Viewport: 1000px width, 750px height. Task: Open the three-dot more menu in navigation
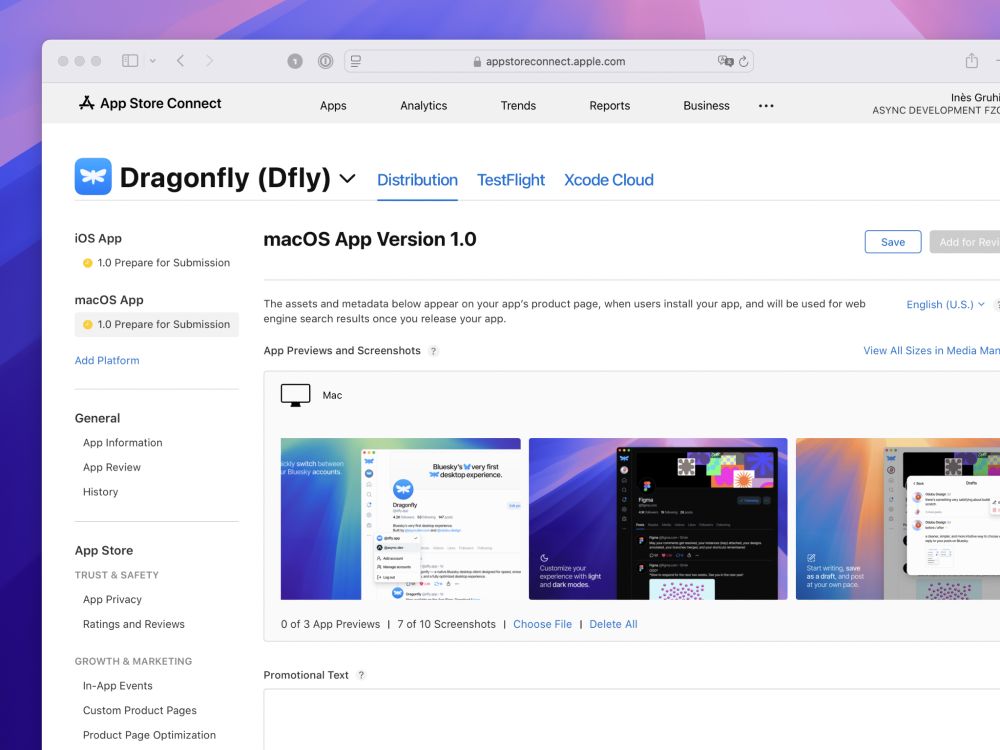point(766,106)
